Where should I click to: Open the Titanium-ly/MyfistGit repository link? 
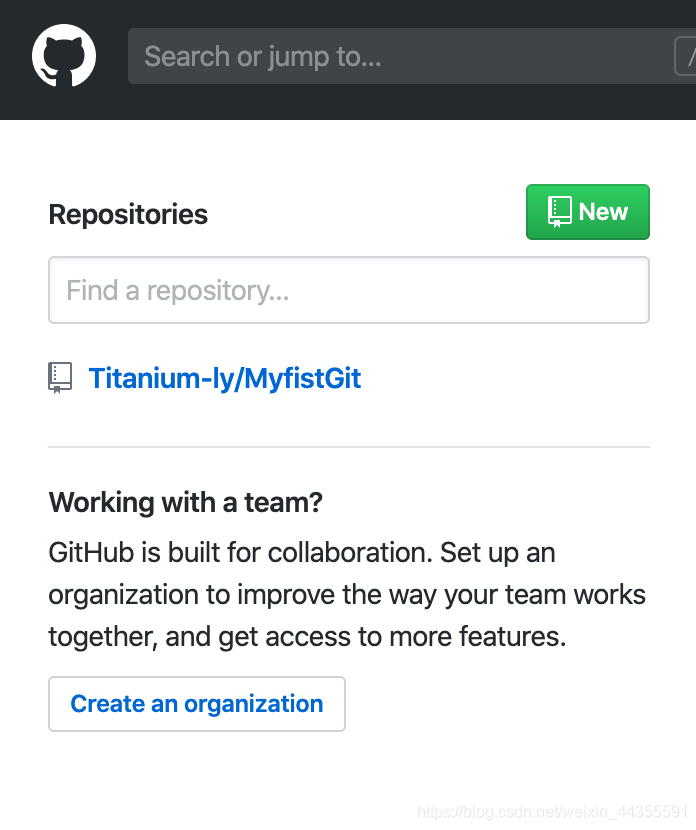pyautogui.click(x=224, y=378)
